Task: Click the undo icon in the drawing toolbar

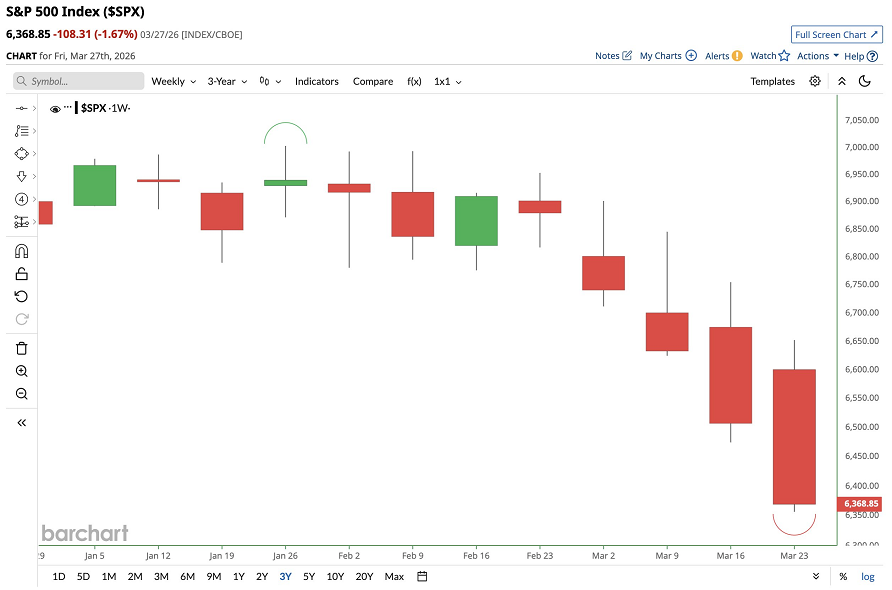Action: [21, 296]
